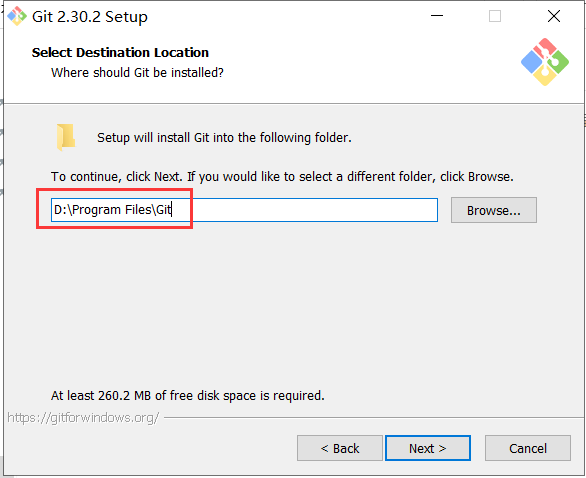Click the "Git 2.30.2 Setup" title text

(x=90, y=17)
